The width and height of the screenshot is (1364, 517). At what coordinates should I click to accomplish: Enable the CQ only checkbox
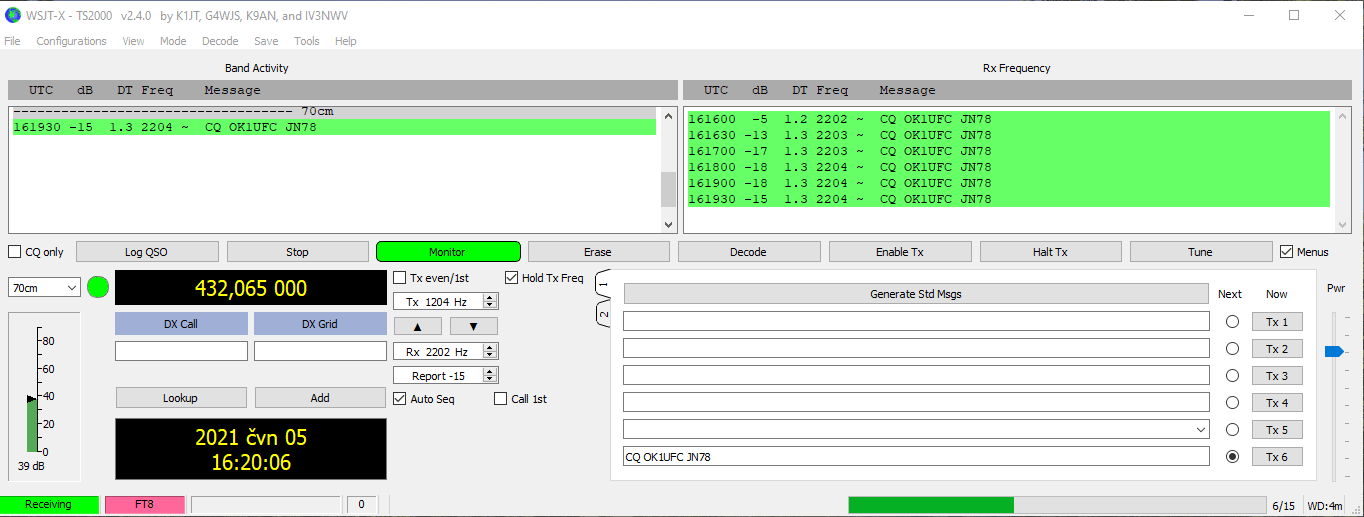tap(15, 252)
